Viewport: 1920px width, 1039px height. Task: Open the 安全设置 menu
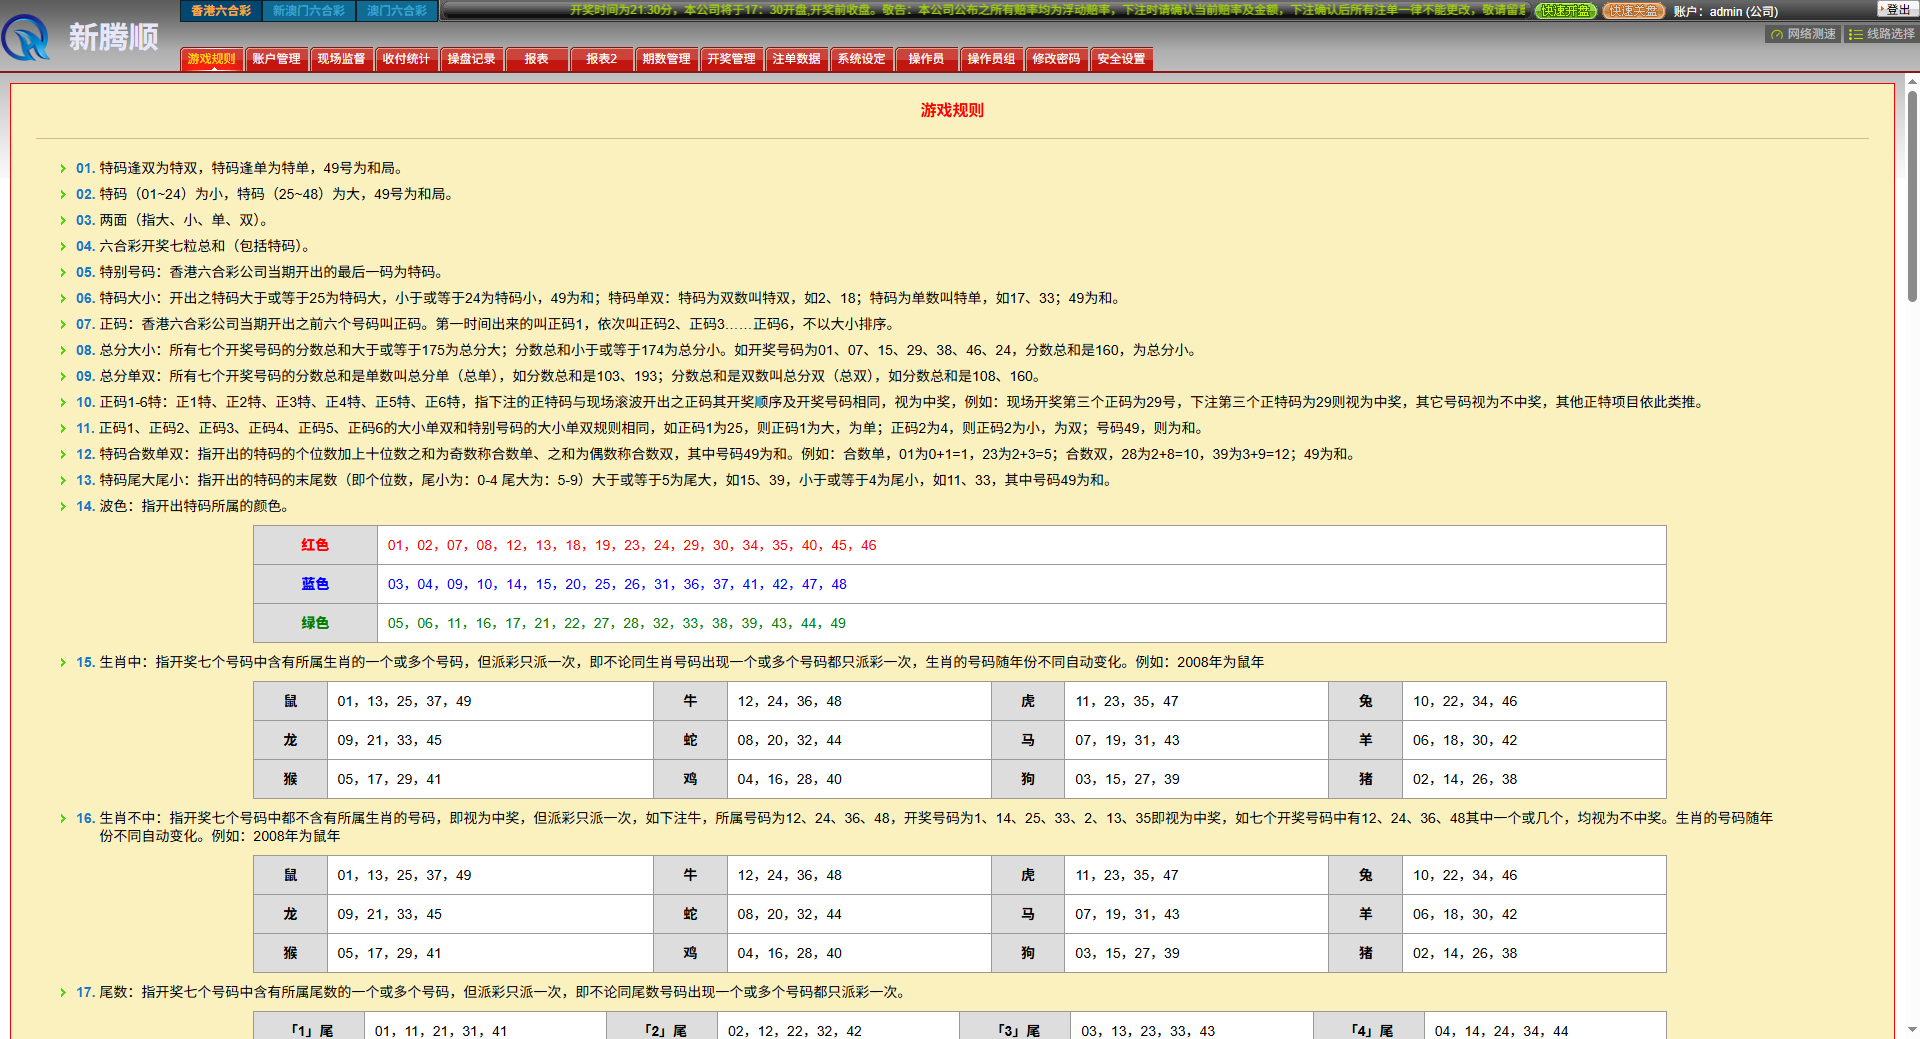coord(1121,59)
